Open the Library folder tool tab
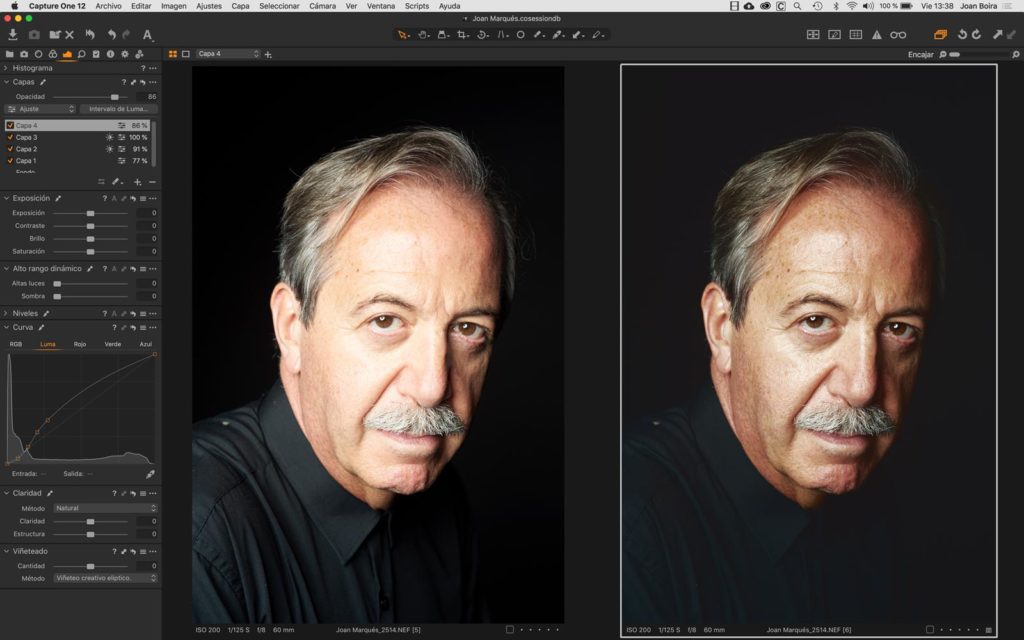Viewport: 1024px width, 640px height. [9, 54]
